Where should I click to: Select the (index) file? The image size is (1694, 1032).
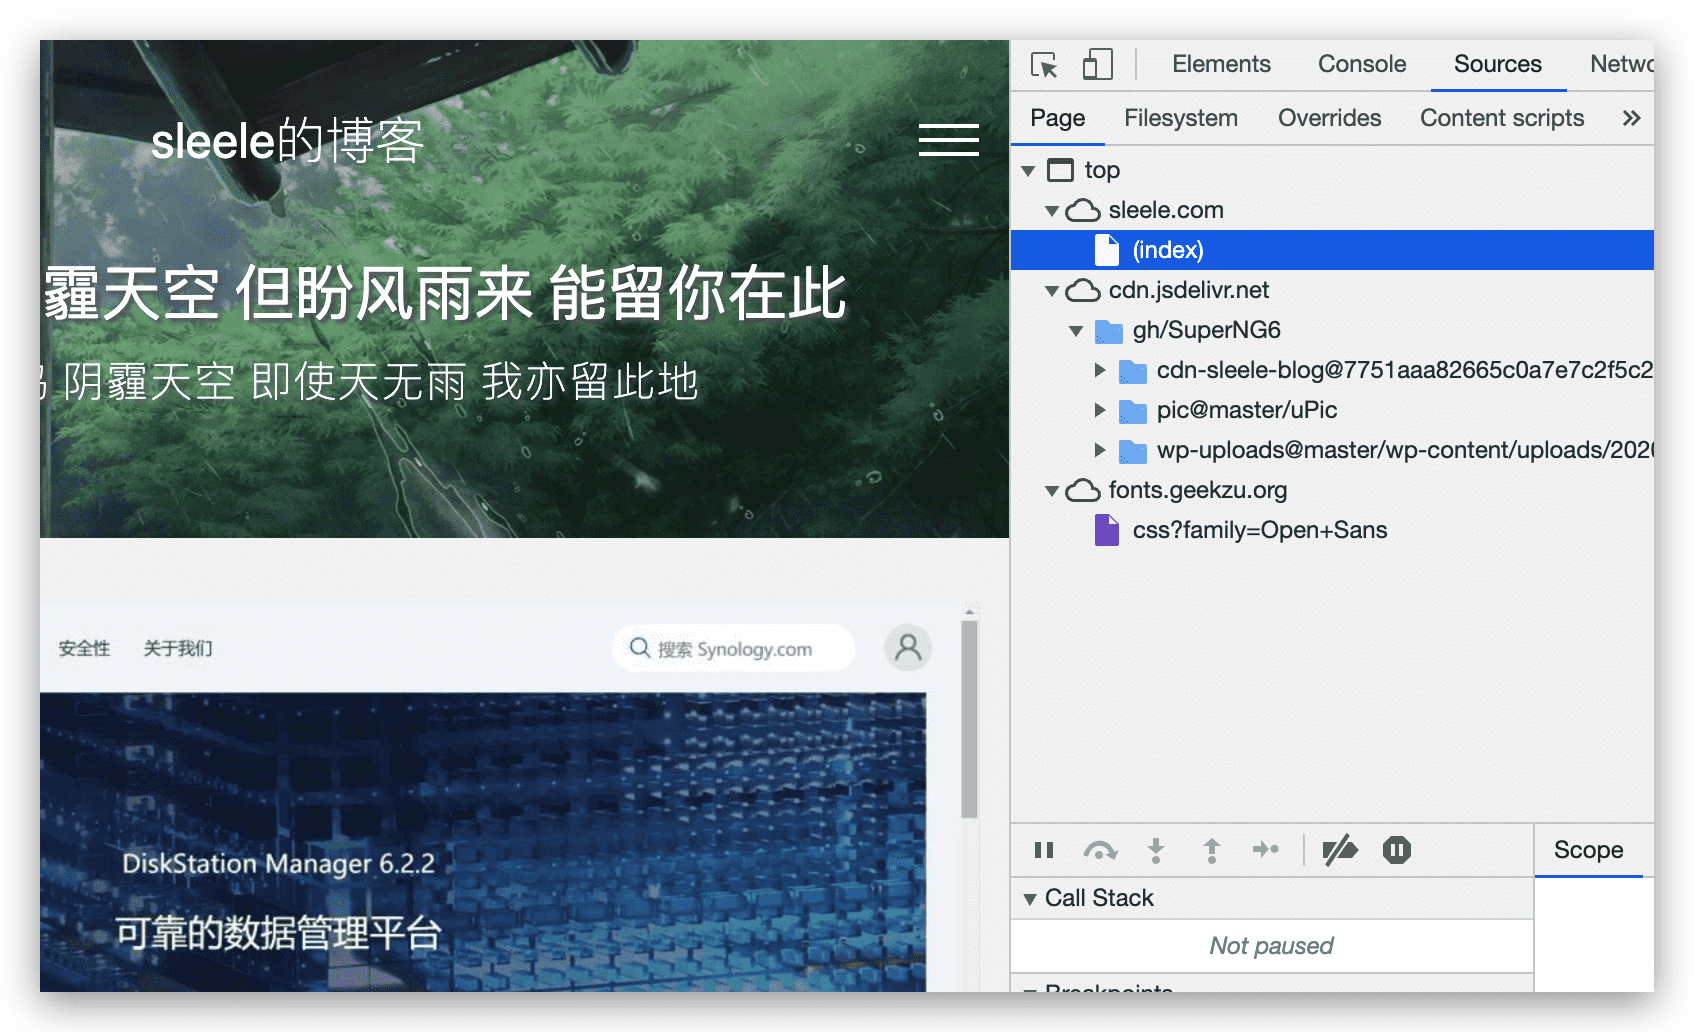(1332, 250)
